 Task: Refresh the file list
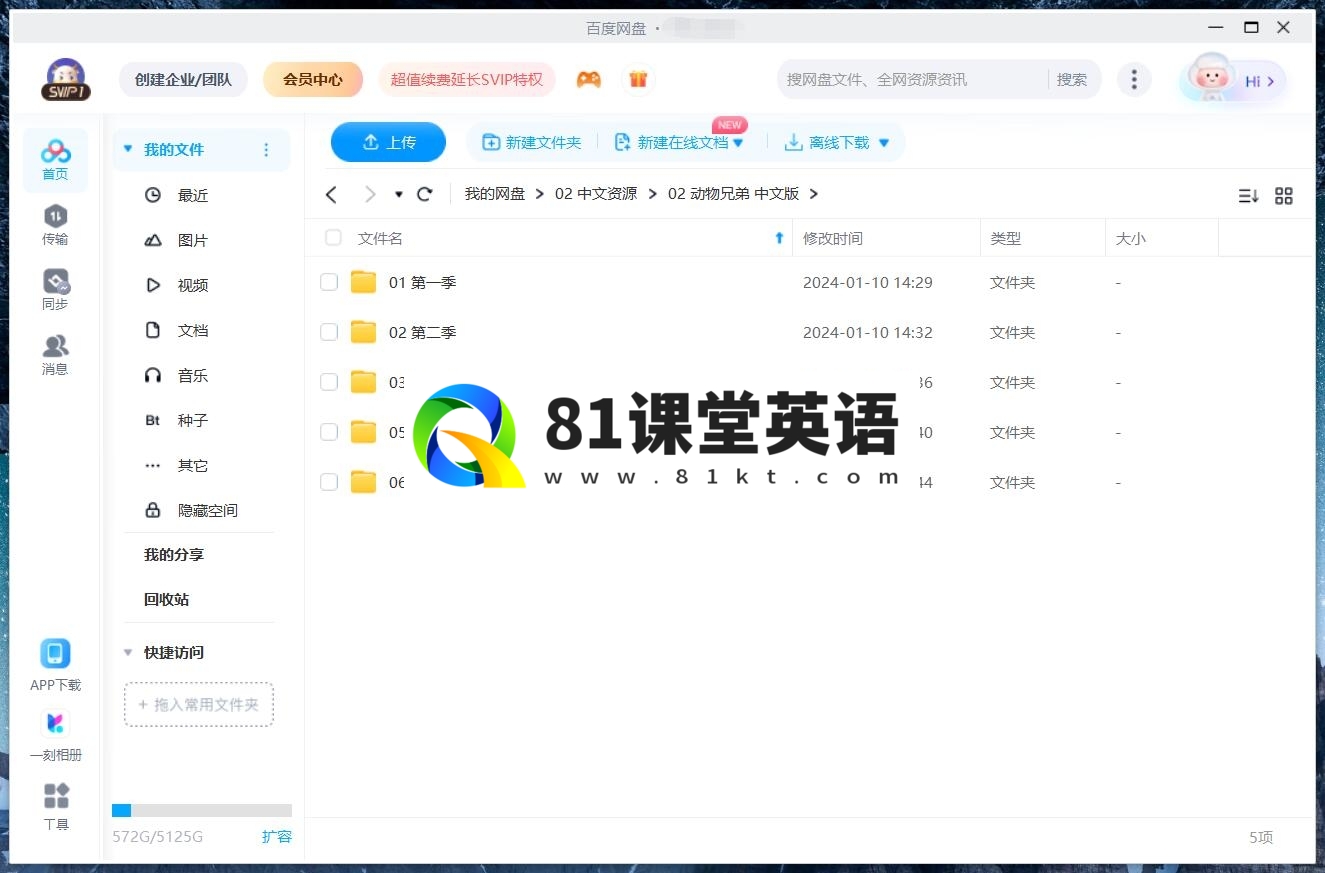(425, 194)
